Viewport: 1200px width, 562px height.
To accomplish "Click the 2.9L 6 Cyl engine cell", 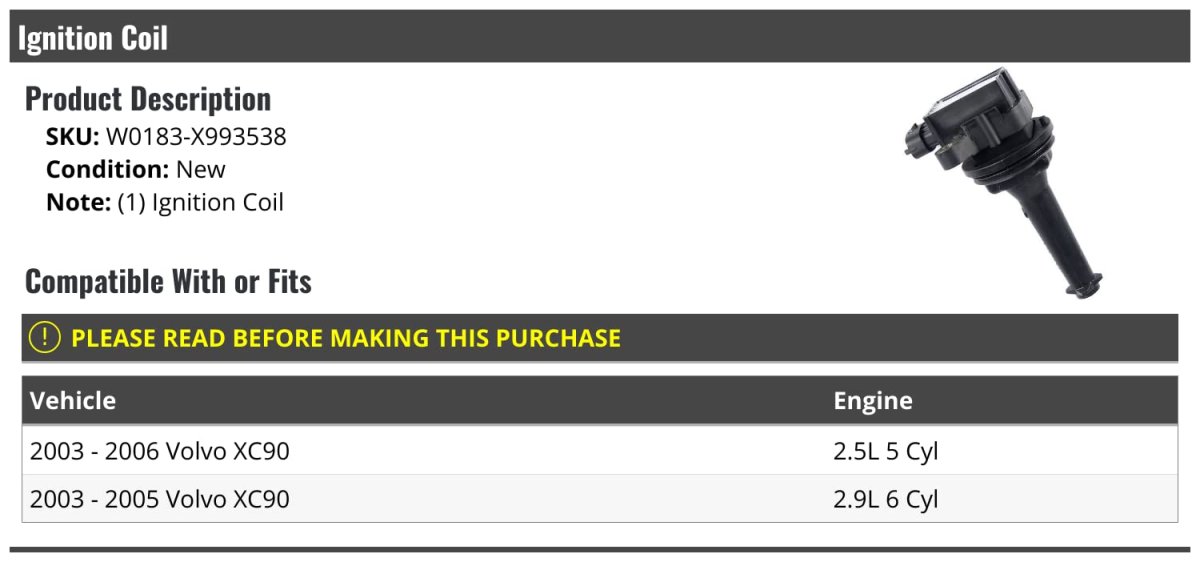I will point(886,499).
